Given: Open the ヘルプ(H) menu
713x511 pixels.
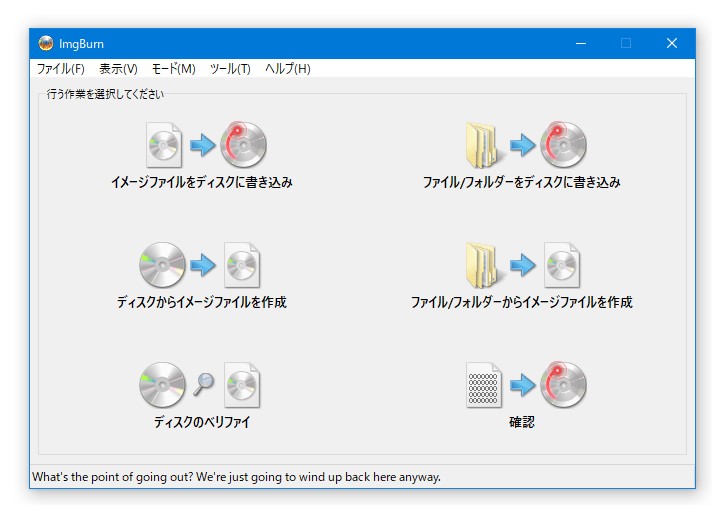Looking at the screenshot, I should 288,69.
